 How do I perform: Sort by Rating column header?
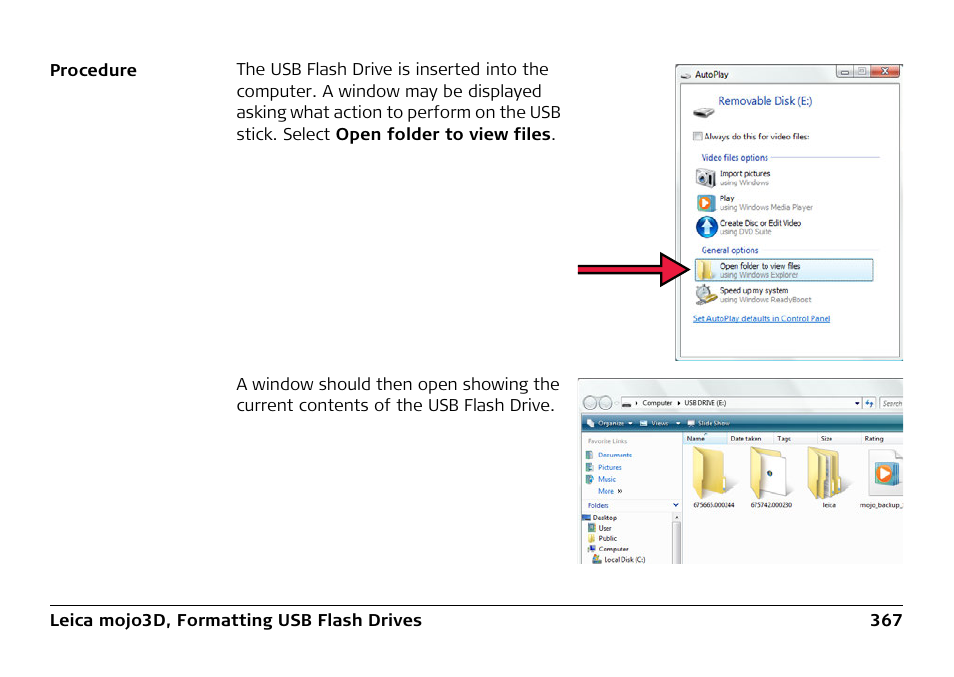[x=881, y=439]
